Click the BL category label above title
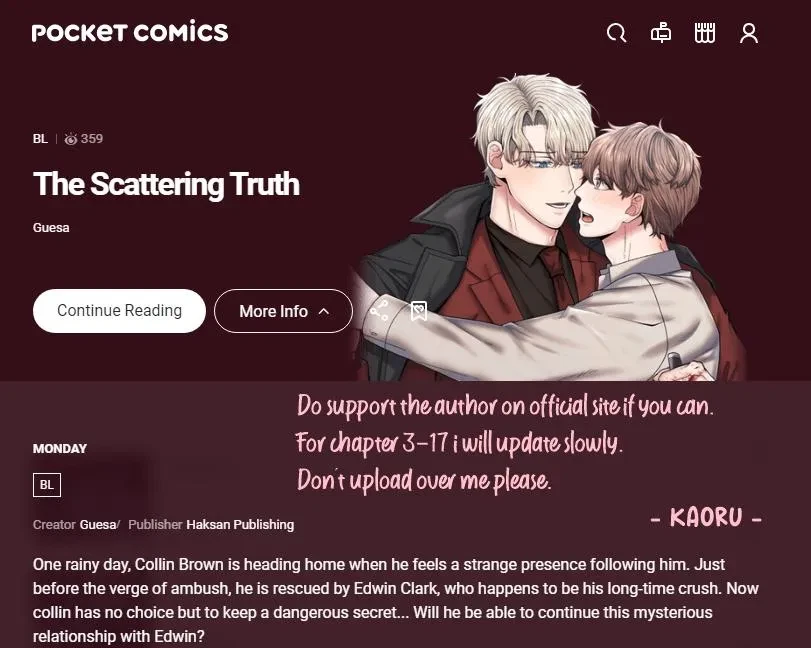 tap(40, 139)
